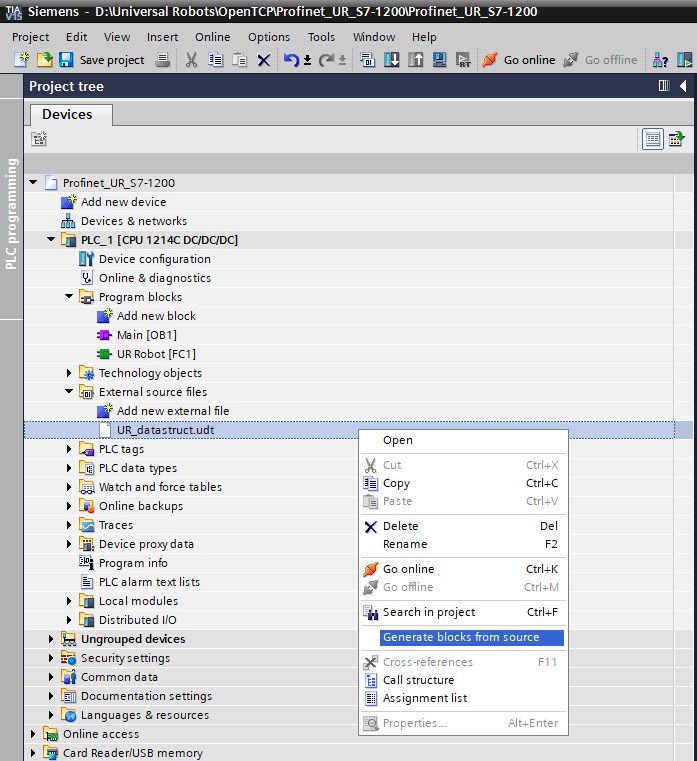
Task: Select UR Robot [FC1] block
Action: click(x=156, y=354)
